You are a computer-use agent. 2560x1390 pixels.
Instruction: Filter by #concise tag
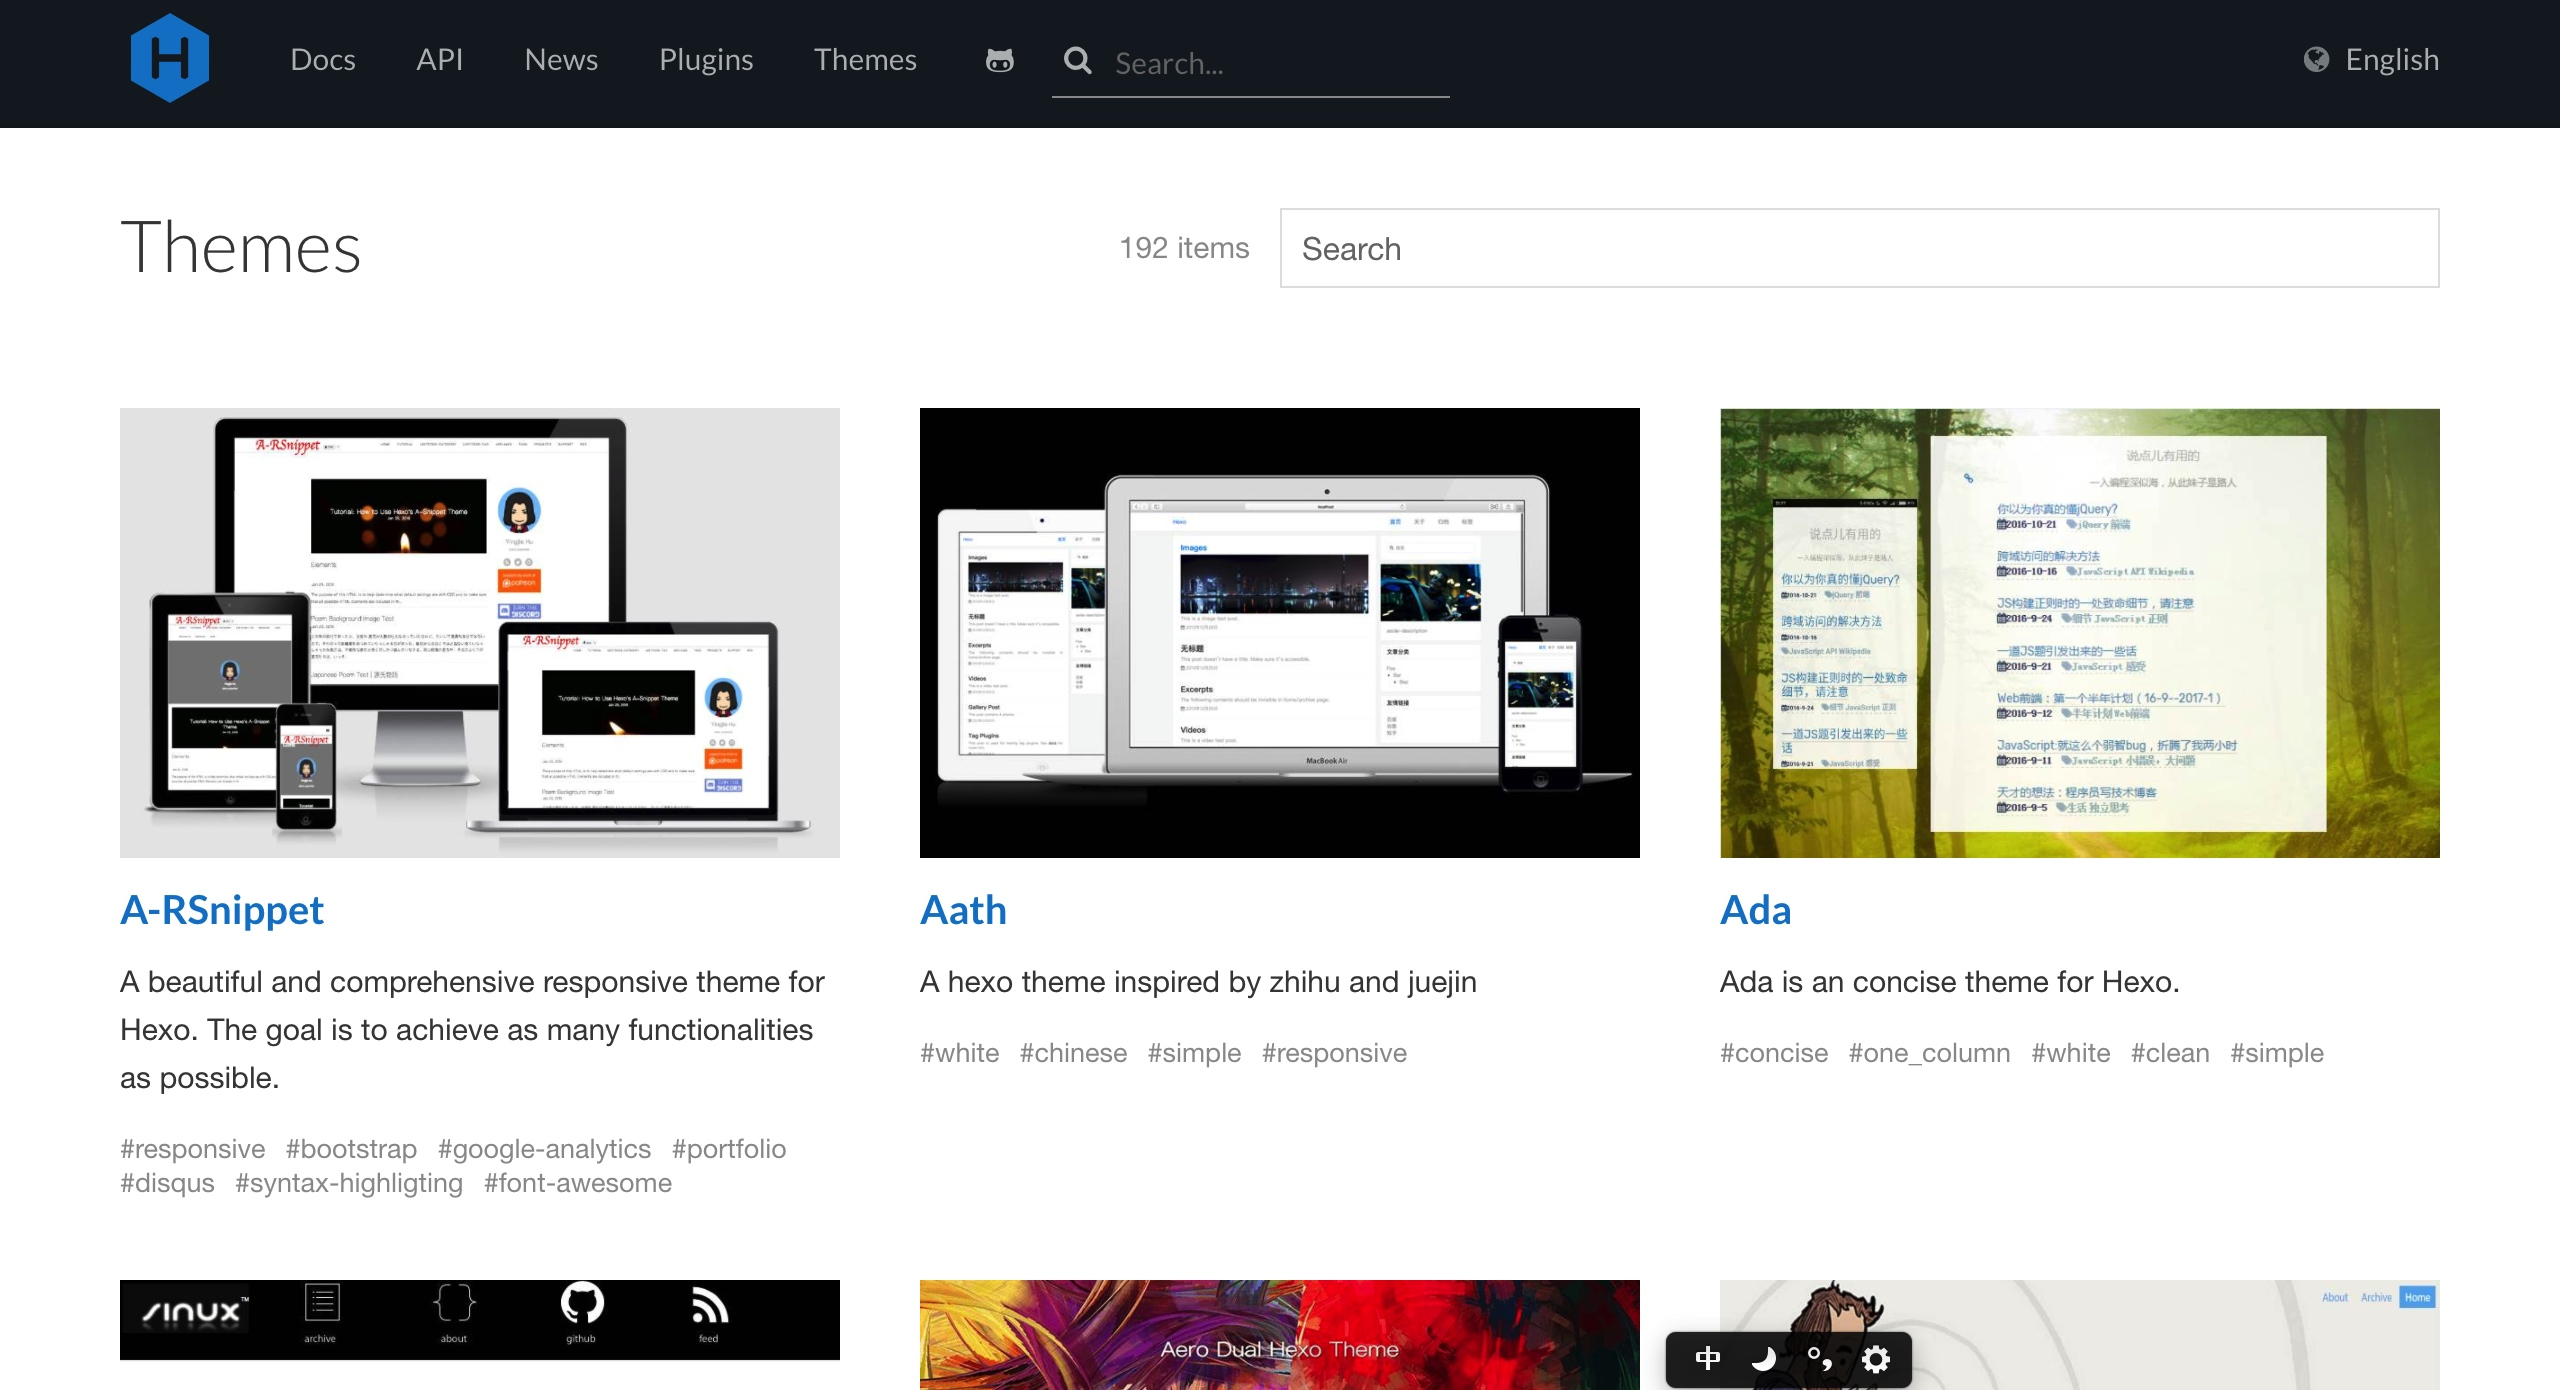coord(1774,1053)
